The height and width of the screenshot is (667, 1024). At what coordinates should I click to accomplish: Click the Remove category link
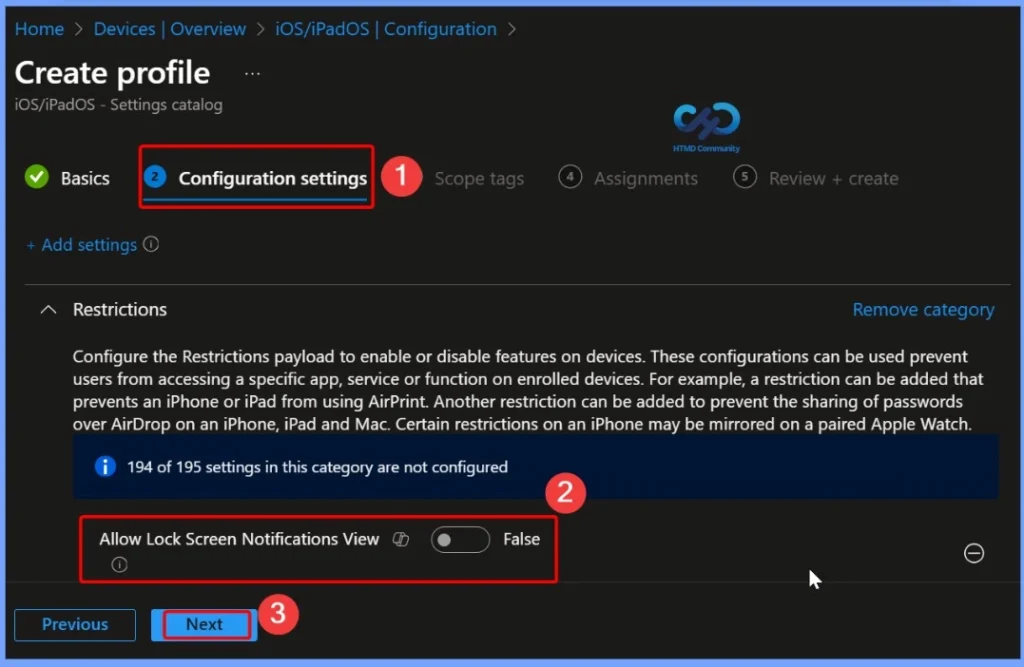(x=923, y=309)
